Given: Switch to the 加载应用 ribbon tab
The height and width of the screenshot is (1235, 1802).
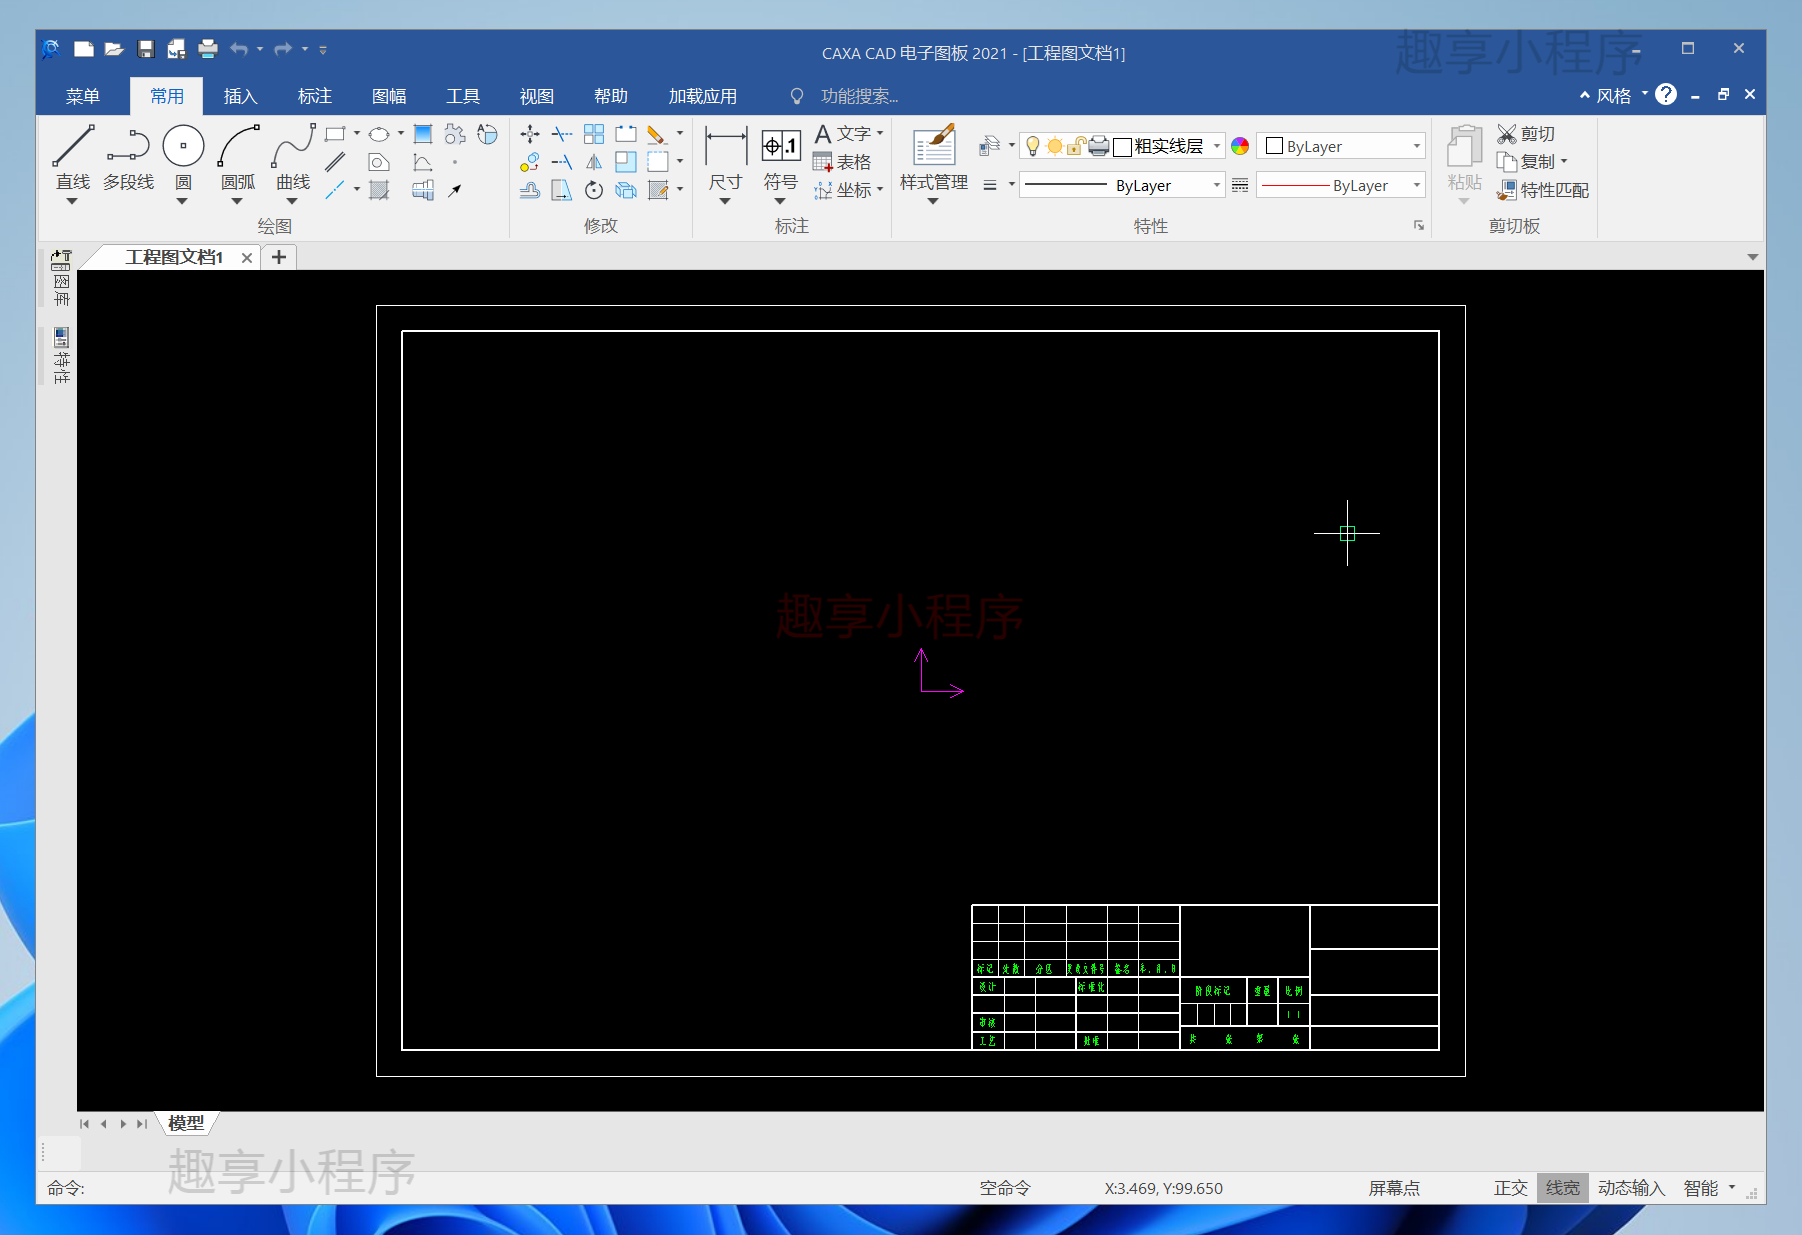Looking at the screenshot, I should coord(702,96).
